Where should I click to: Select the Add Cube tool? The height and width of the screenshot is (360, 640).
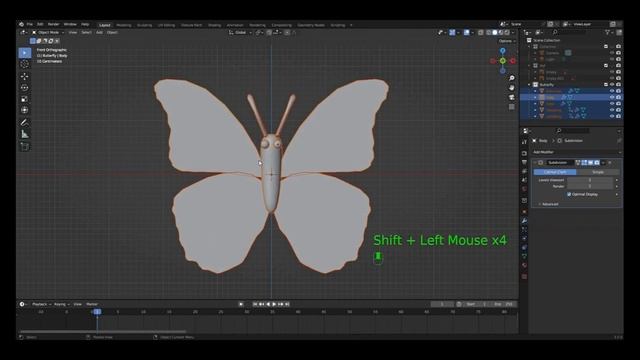click(x=24, y=146)
